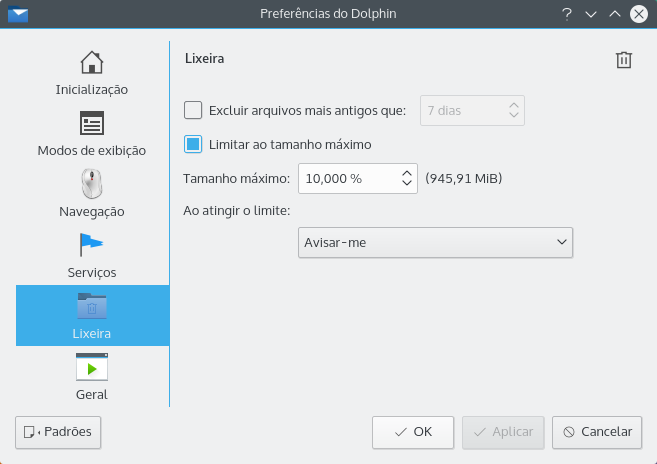
Task: Decrease Tamanho máximo with down arrow
Action: 407,184
